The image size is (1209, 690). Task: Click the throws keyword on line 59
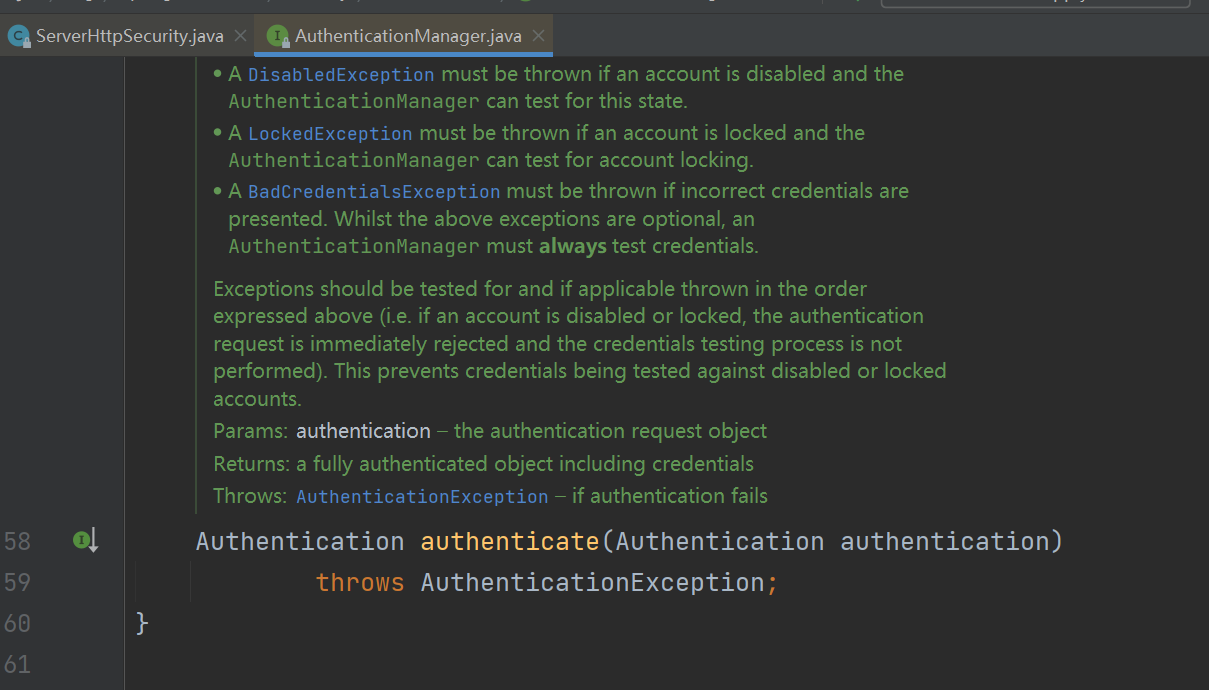tap(360, 582)
